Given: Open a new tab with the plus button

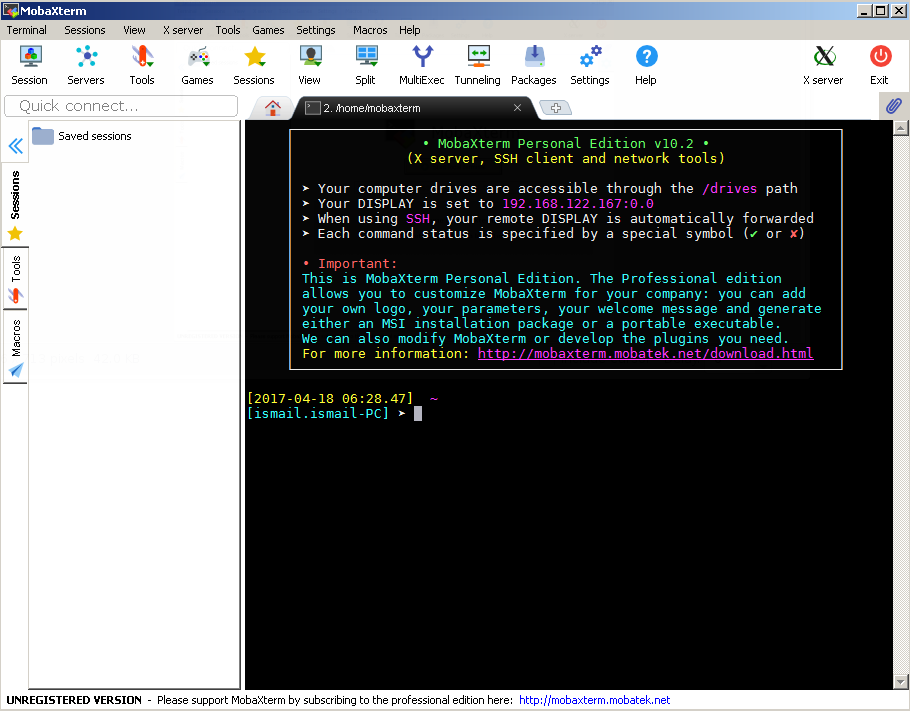Looking at the screenshot, I should tap(555, 107).
